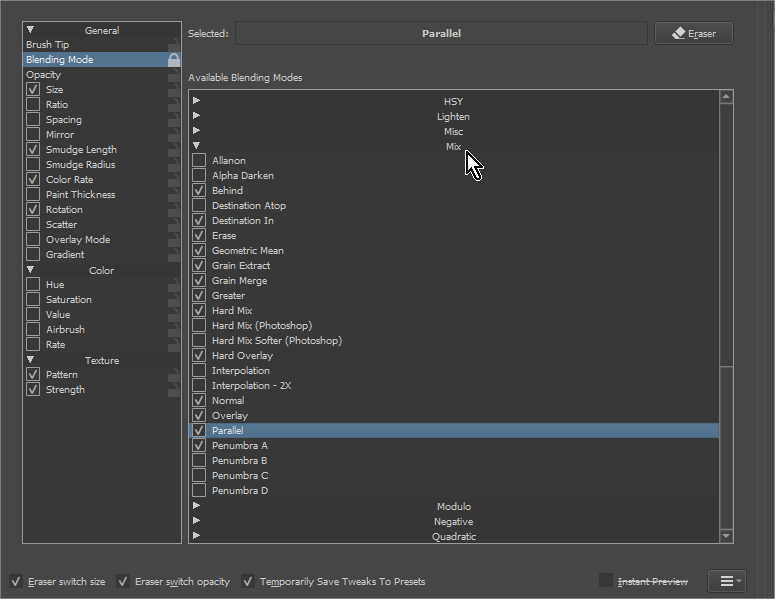
Task: Click the lock icon beside Opacity
Action: point(173,75)
